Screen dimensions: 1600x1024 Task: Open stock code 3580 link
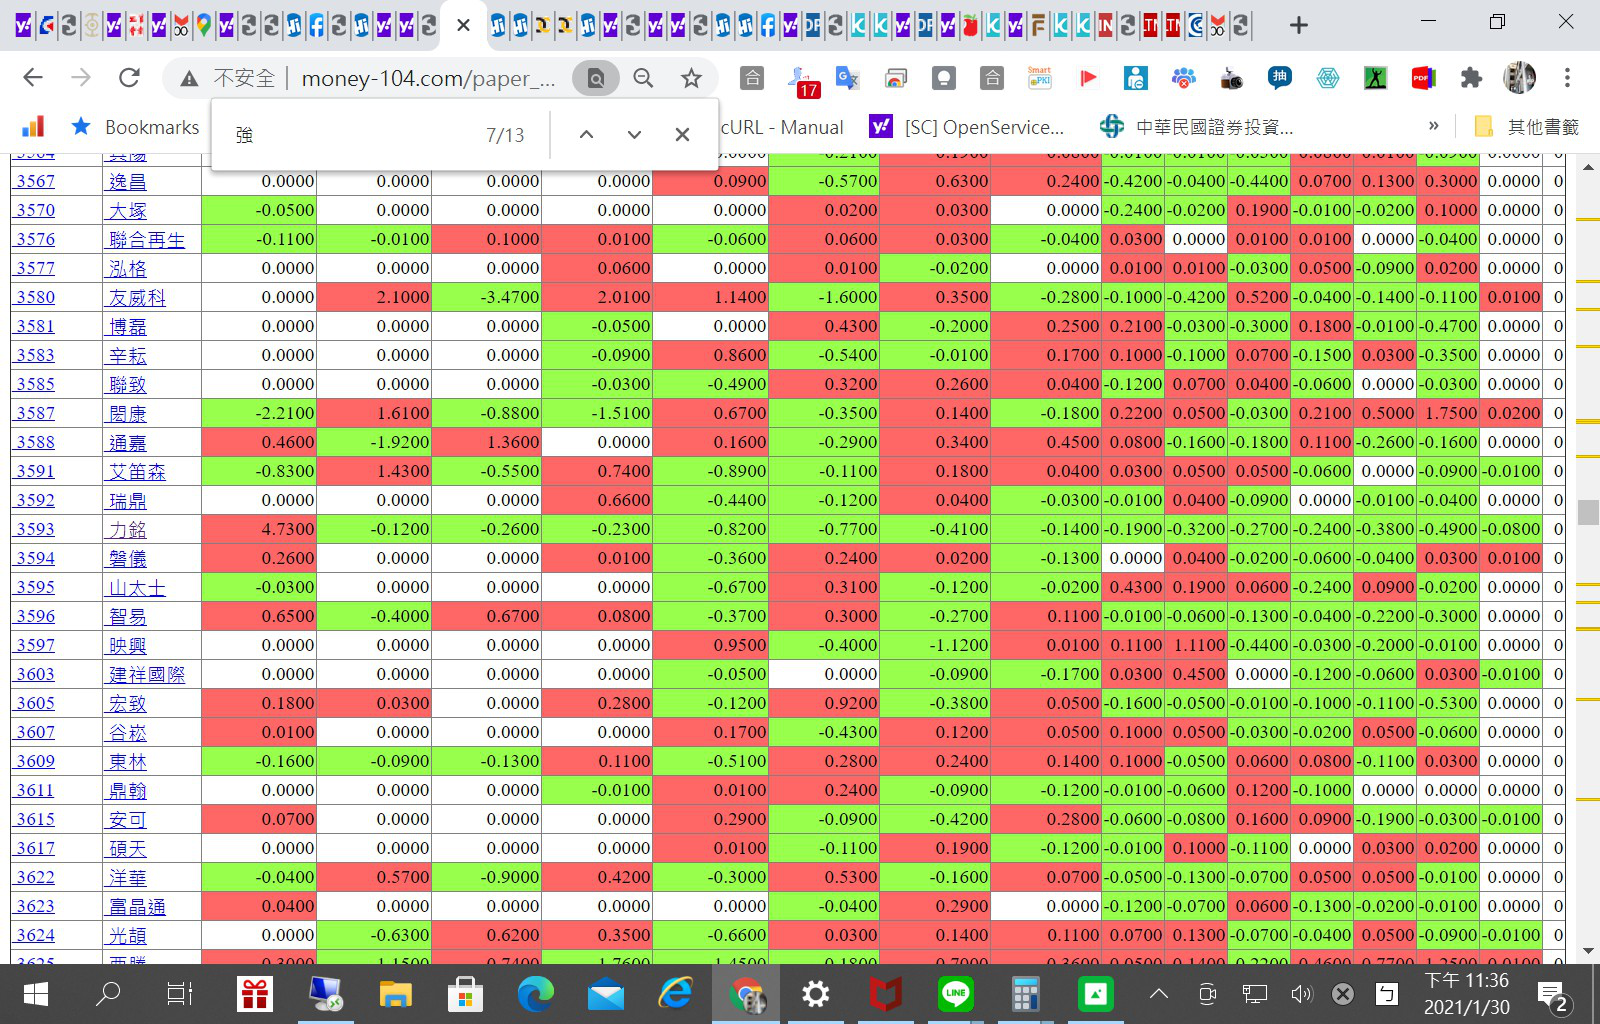coord(35,297)
